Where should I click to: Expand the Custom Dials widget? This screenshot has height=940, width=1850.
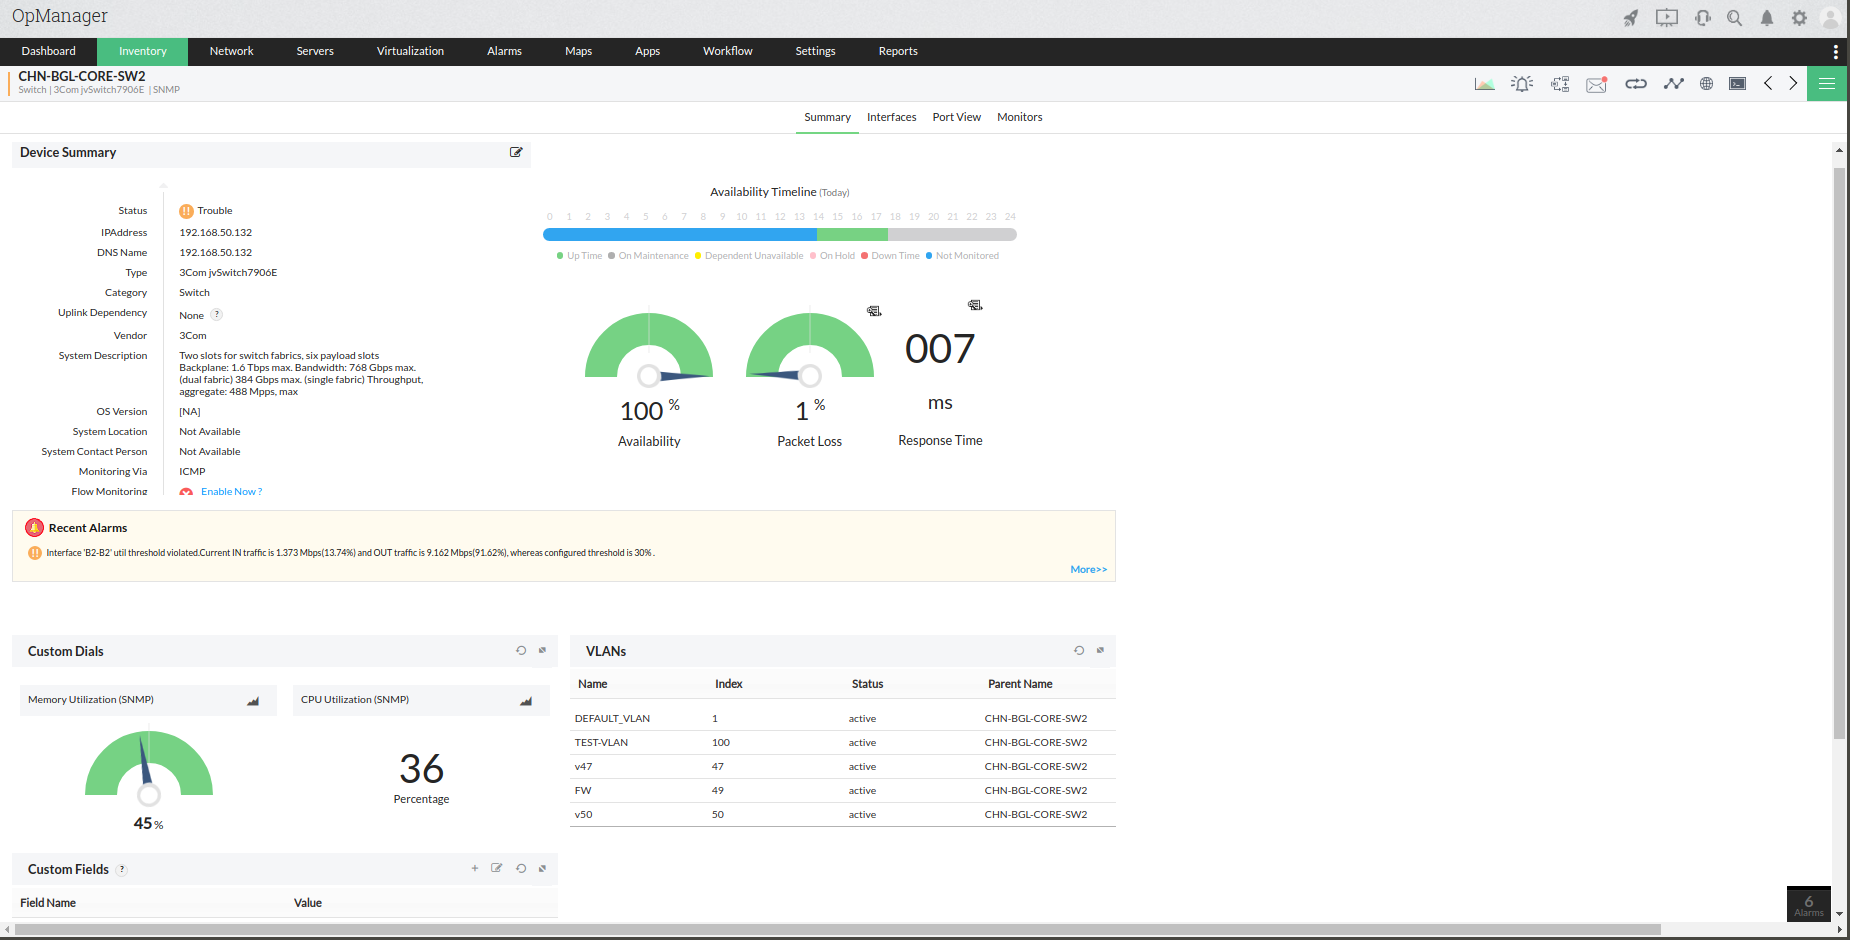(542, 650)
